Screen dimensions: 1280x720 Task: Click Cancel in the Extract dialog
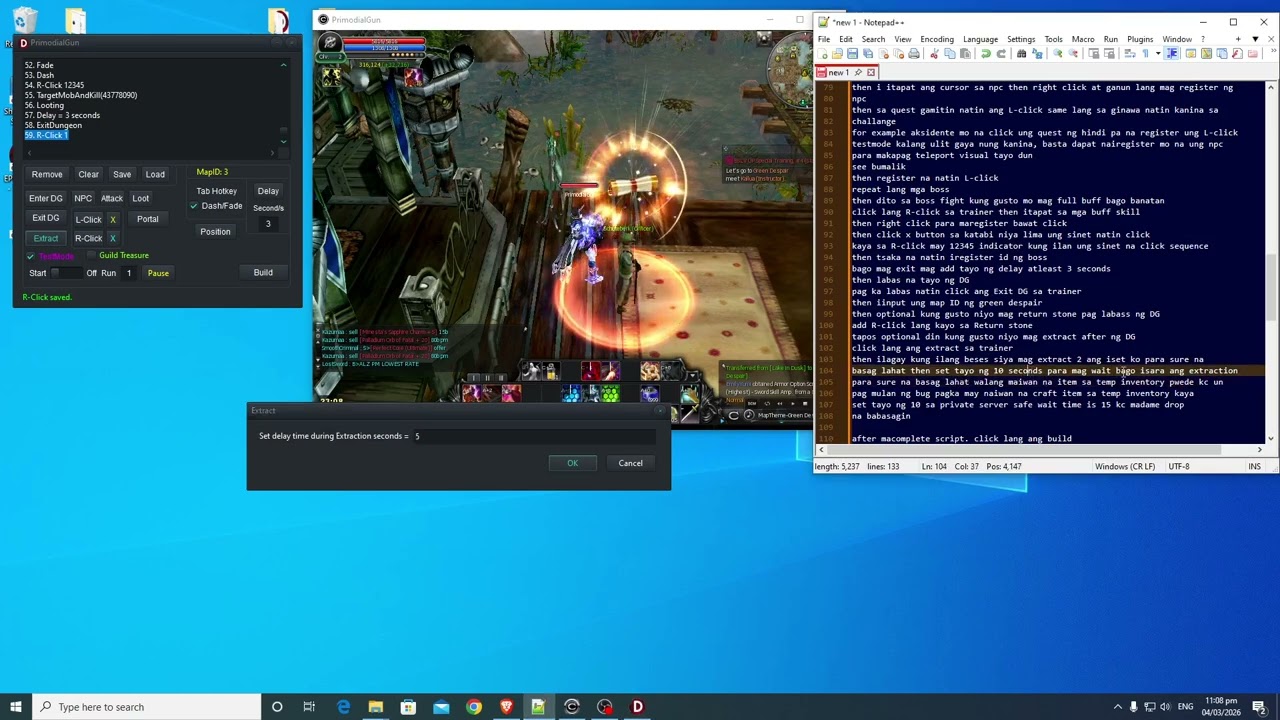click(630, 463)
